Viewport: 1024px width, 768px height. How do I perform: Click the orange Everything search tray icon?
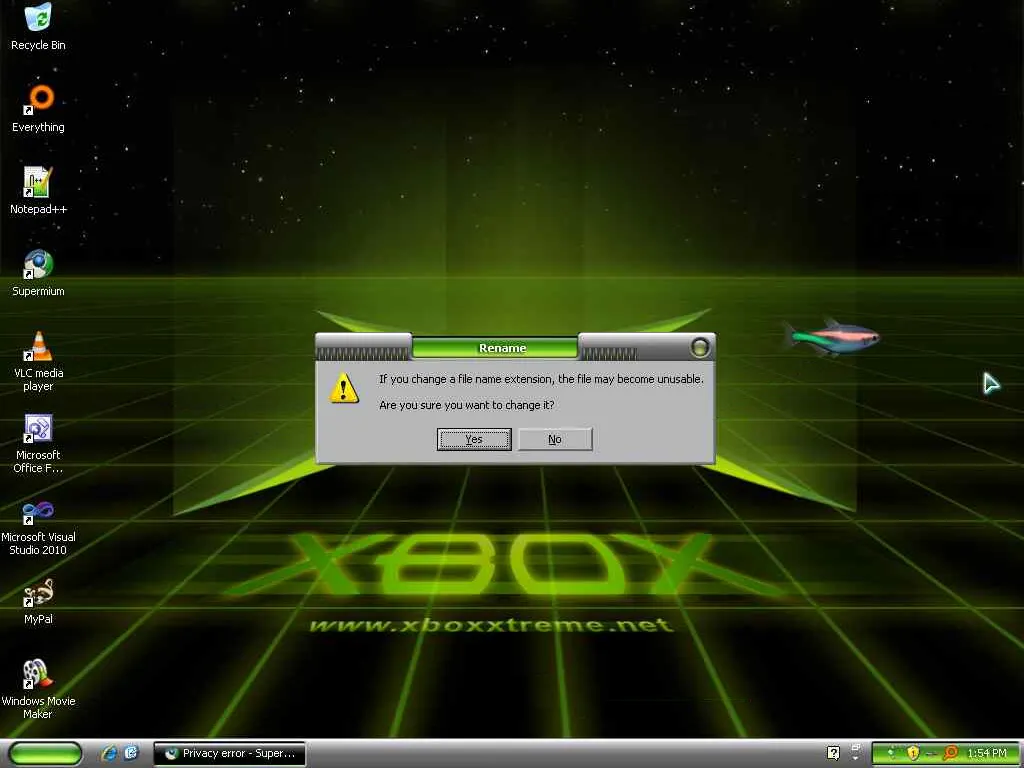[951, 753]
